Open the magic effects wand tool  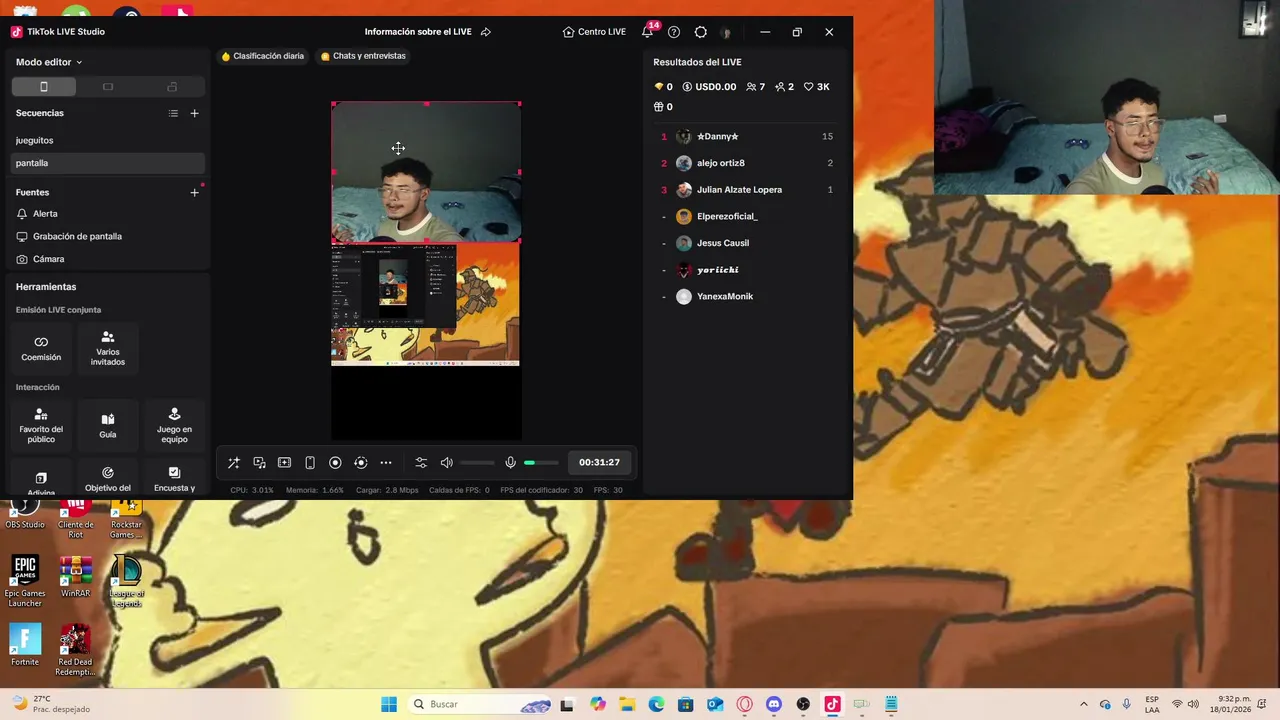[x=234, y=462]
